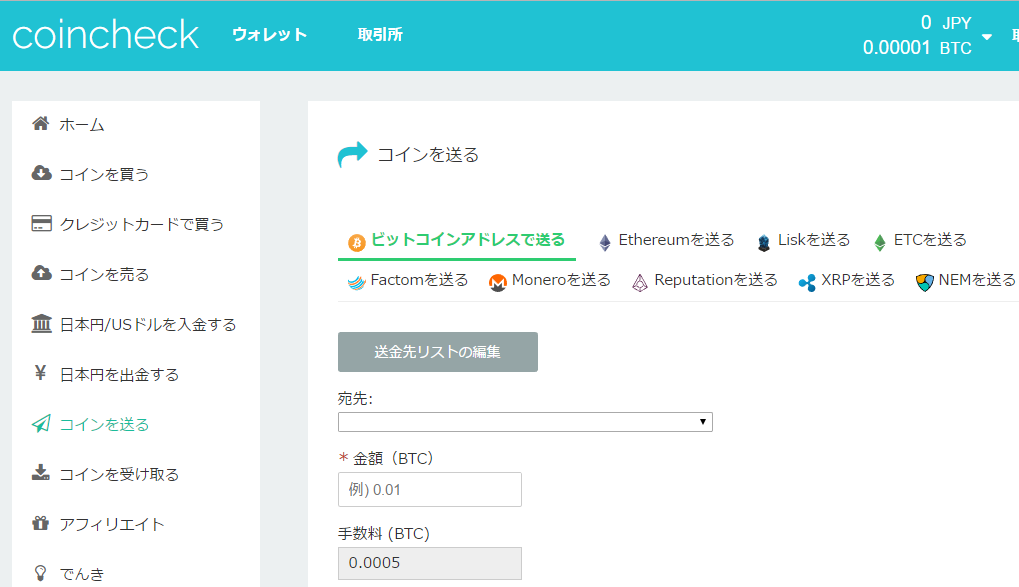Open the Moneroを送る tab
This screenshot has width=1019, height=587.
point(550,281)
